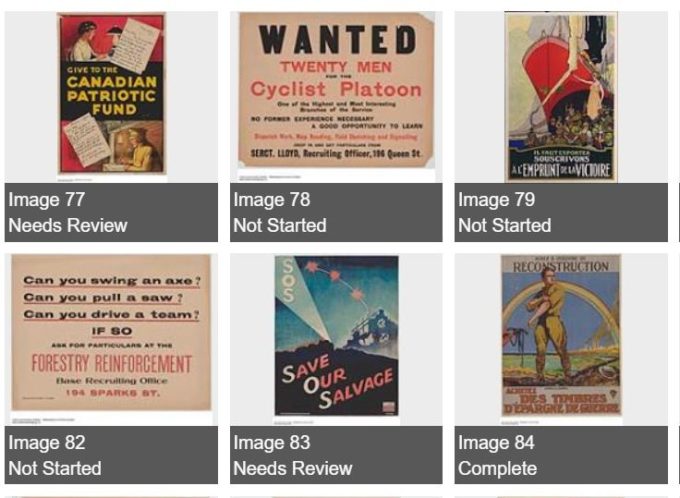Viewport: 680px width, 498px height.
Task: Click the Image 77 label
Action: click(46, 200)
